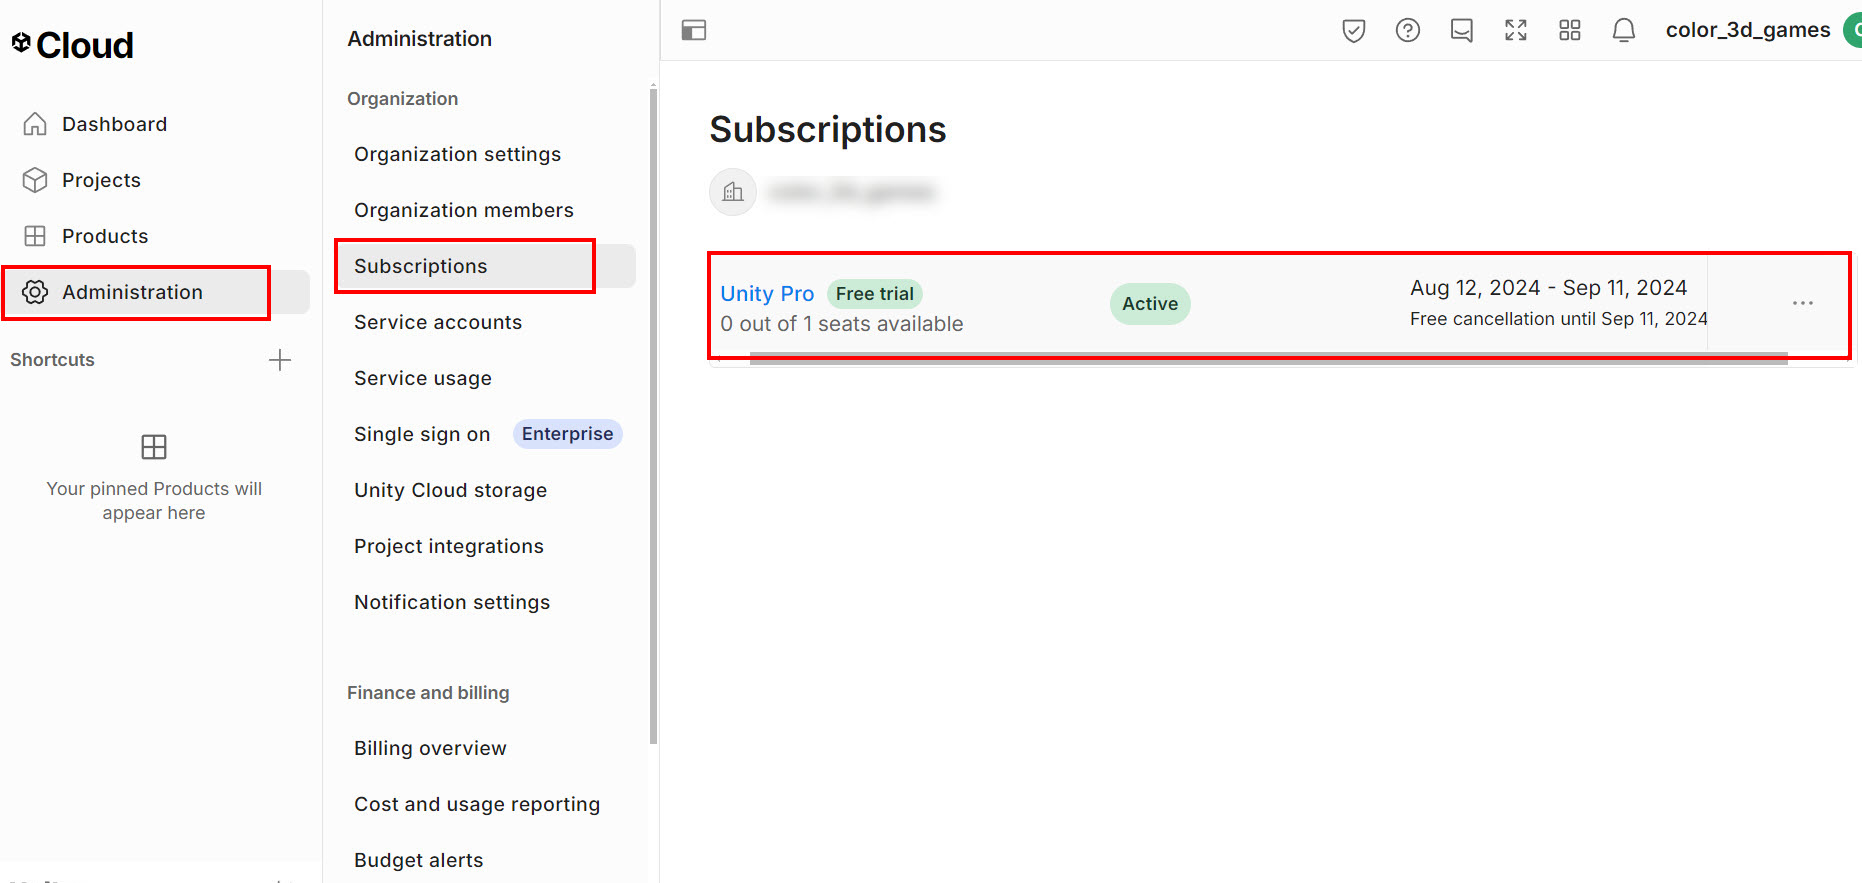Viewport: 1862px width, 883px height.
Task: Open the Dashboard home icon
Action: [x=35, y=124]
